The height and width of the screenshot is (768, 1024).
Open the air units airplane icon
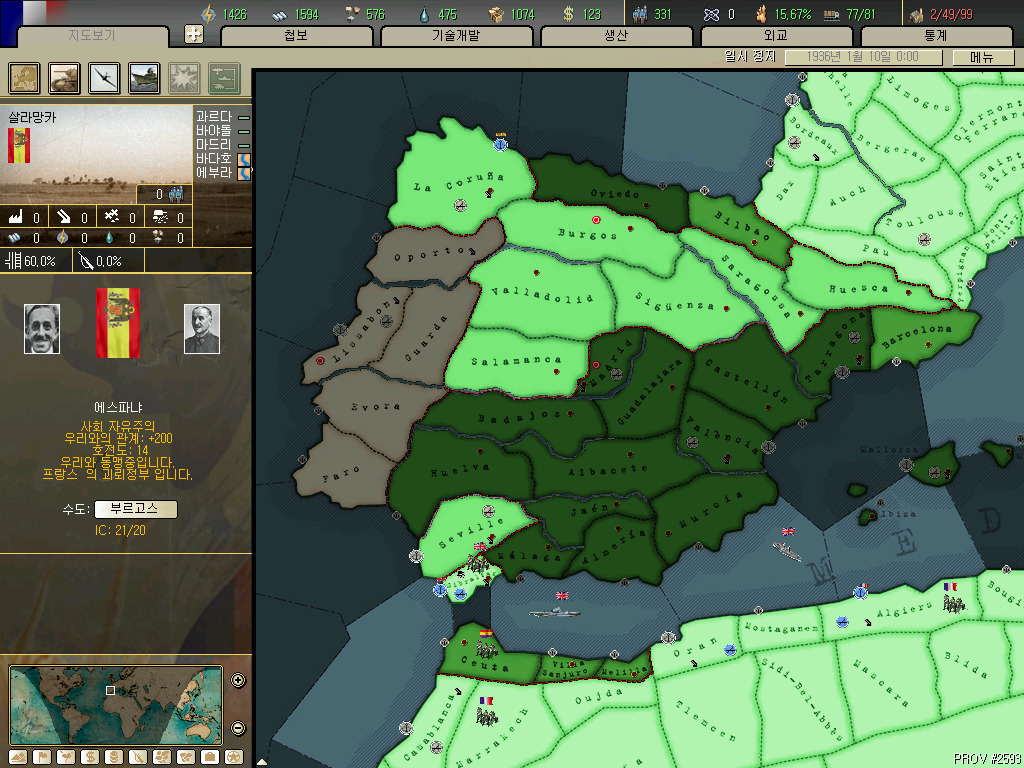(104, 78)
